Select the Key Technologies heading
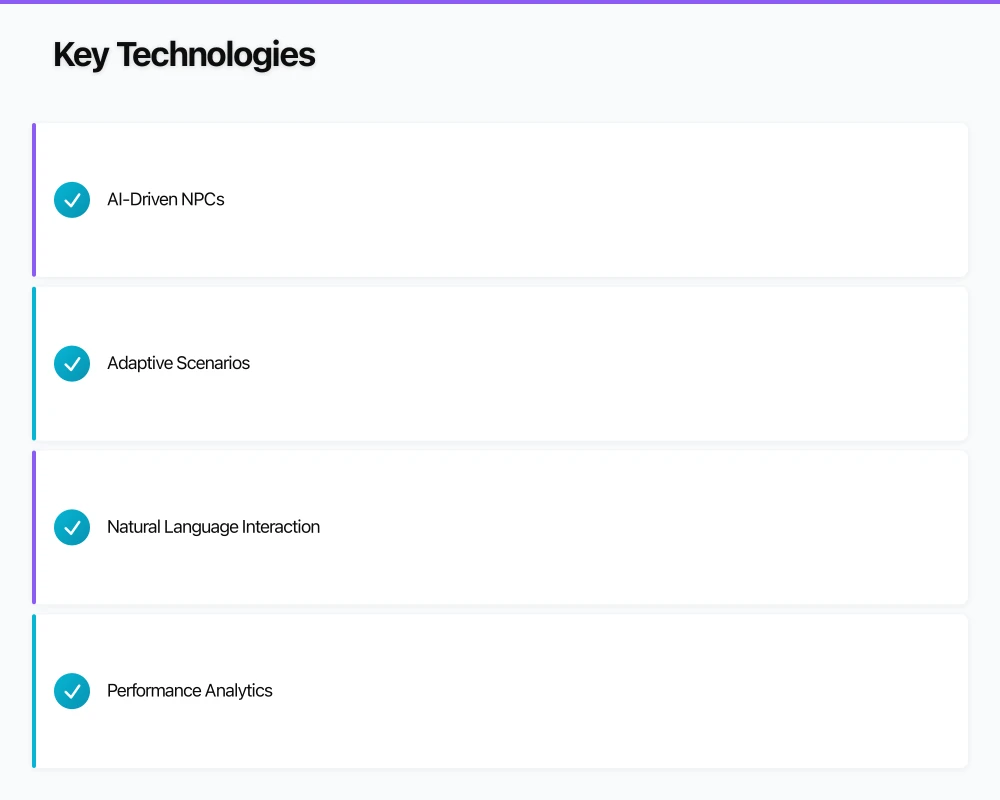Screen dimensions: 1000x800 184,54
